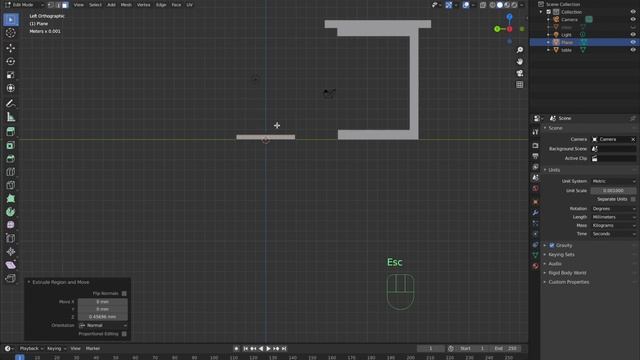This screenshot has height=360, width=640.
Task: Select the Inset Faces tool
Action: [x=11, y=145]
